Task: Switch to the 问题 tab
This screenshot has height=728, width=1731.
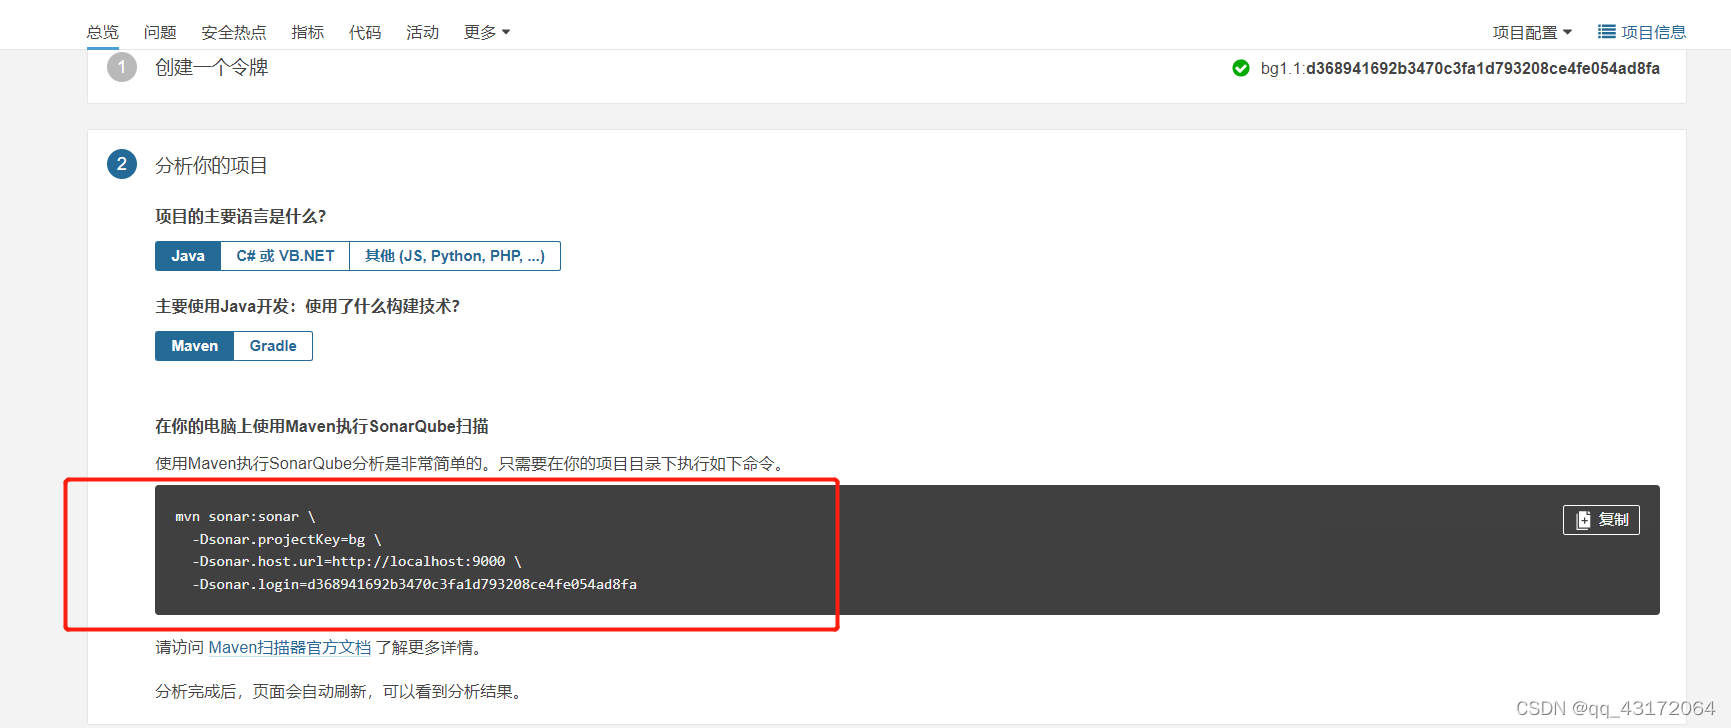Action: point(160,32)
